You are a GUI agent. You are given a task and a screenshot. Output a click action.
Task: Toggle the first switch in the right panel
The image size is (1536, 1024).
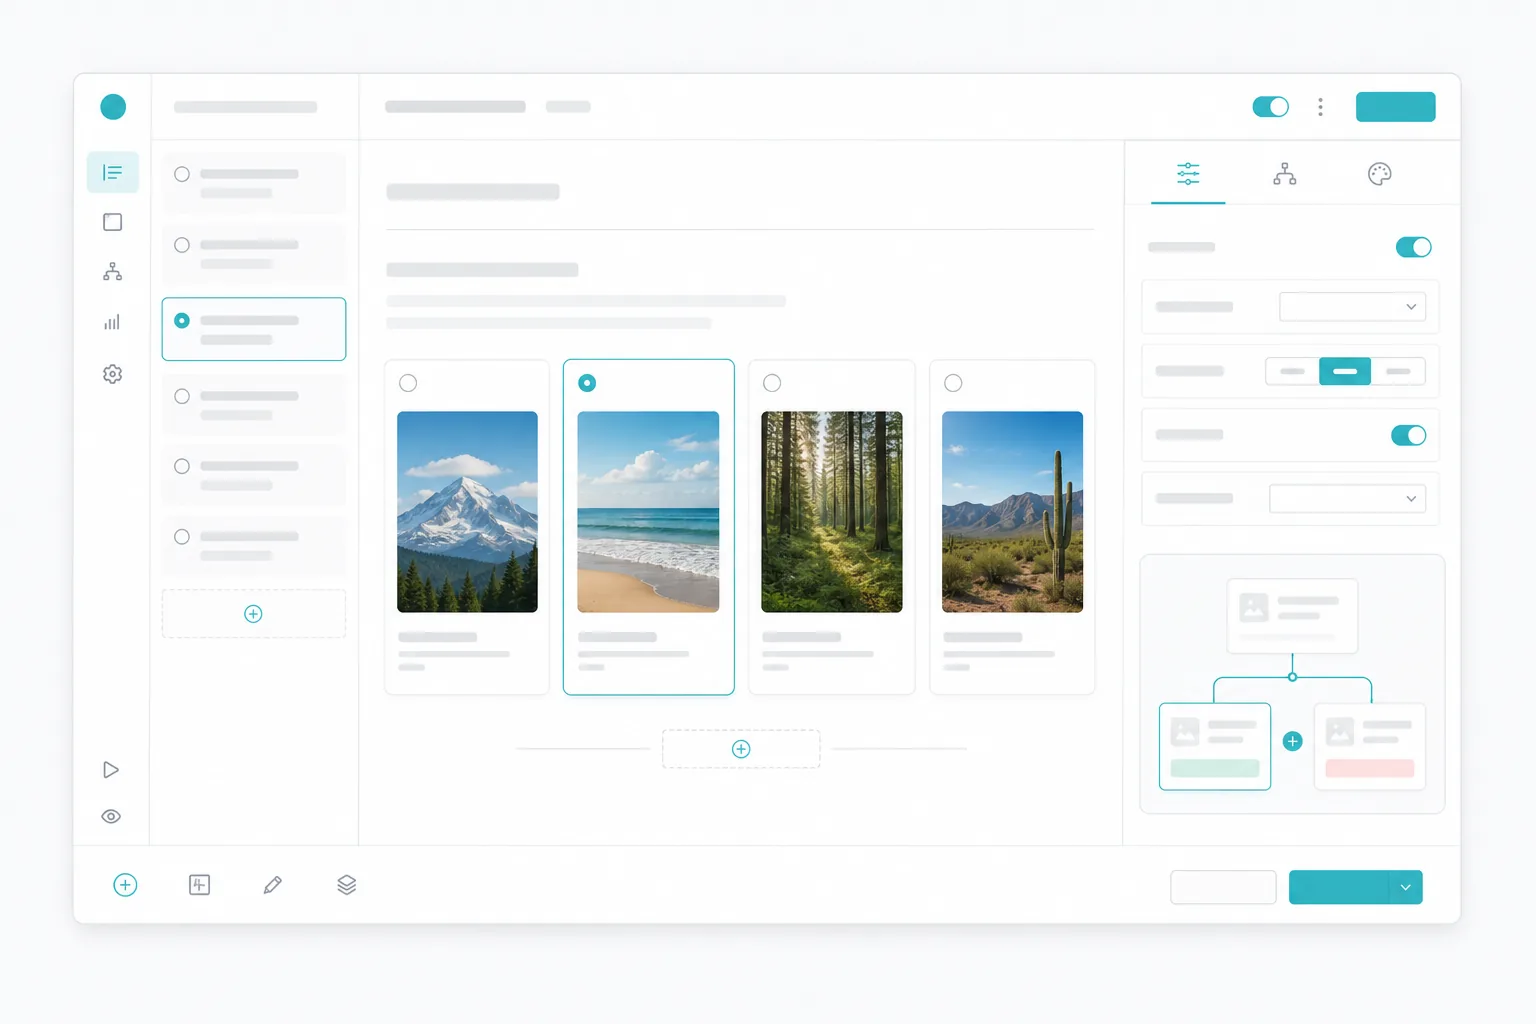click(x=1414, y=247)
